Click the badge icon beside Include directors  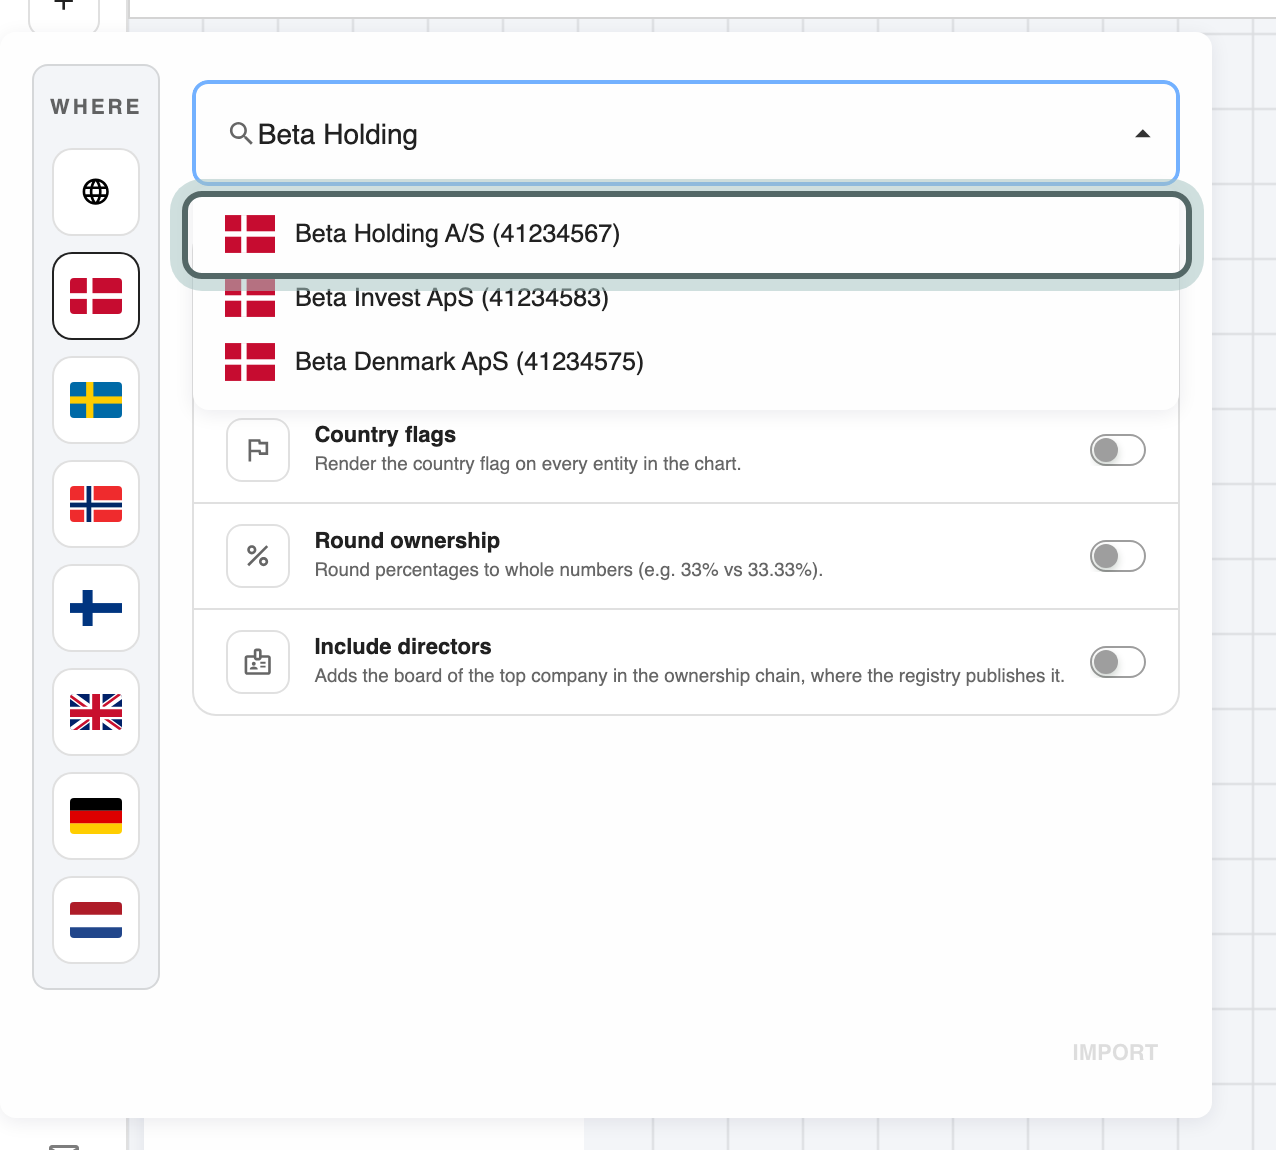[258, 662]
